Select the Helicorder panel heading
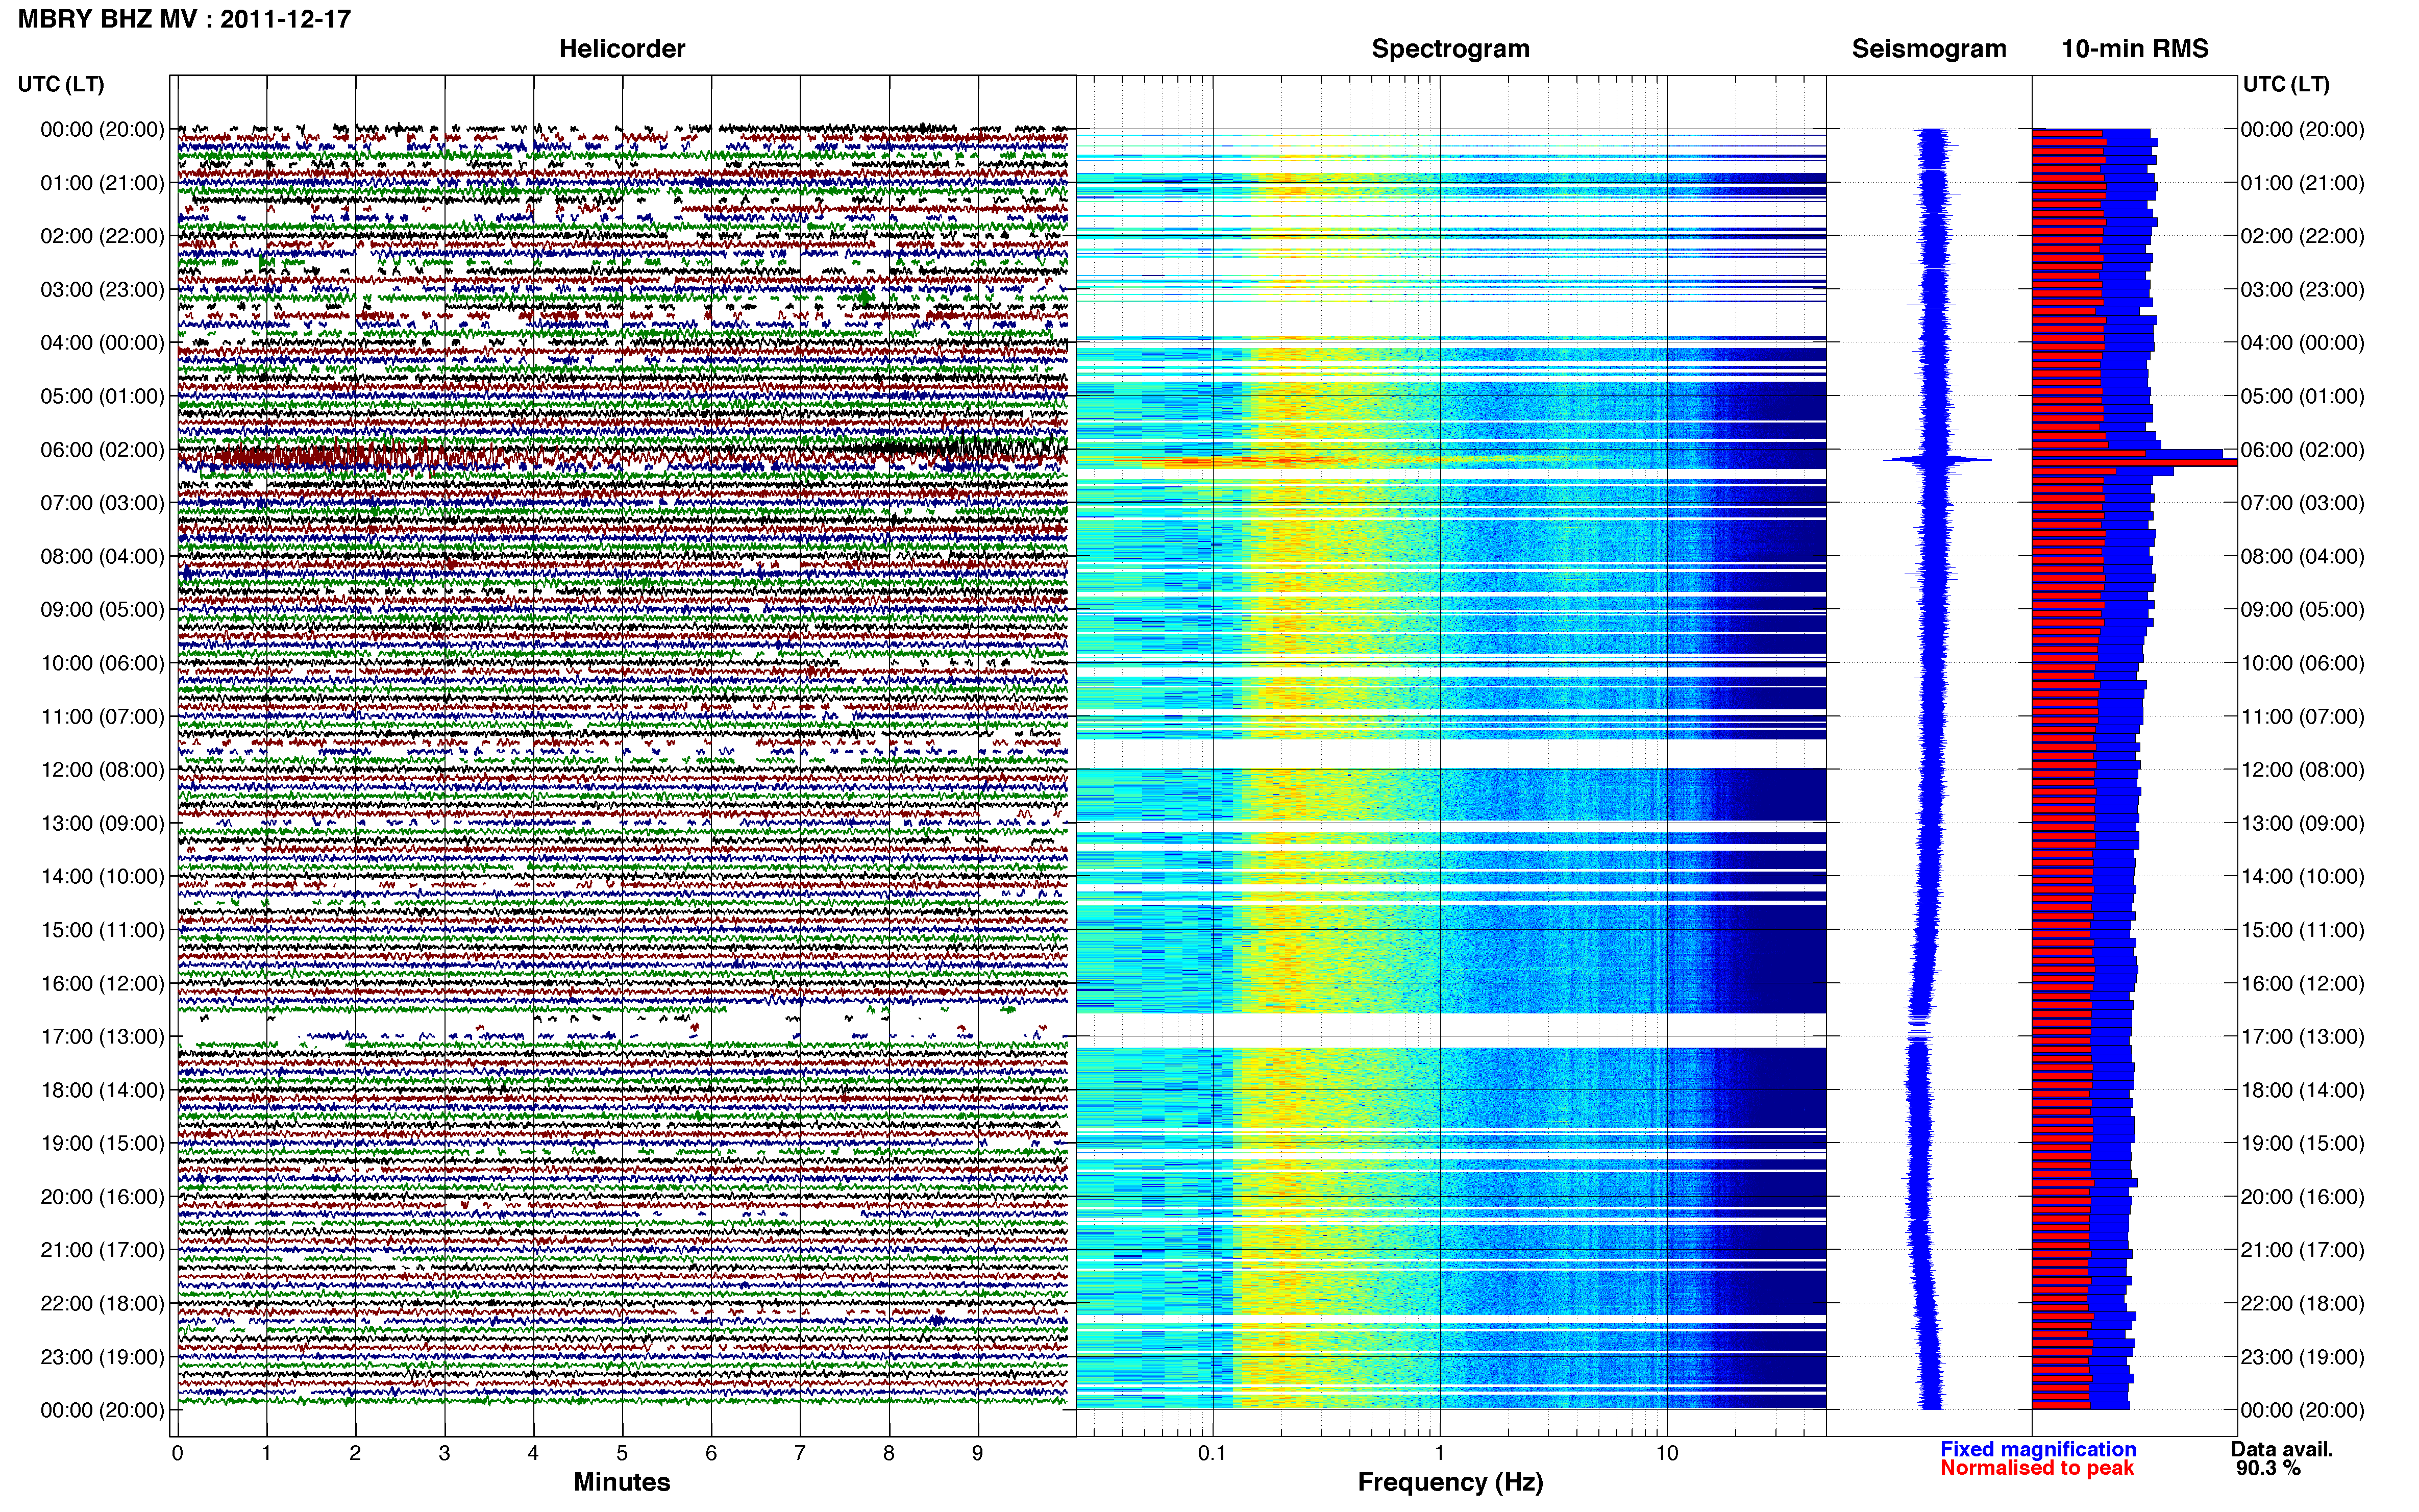Screen dimensions: 2419x1512 tap(622, 49)
